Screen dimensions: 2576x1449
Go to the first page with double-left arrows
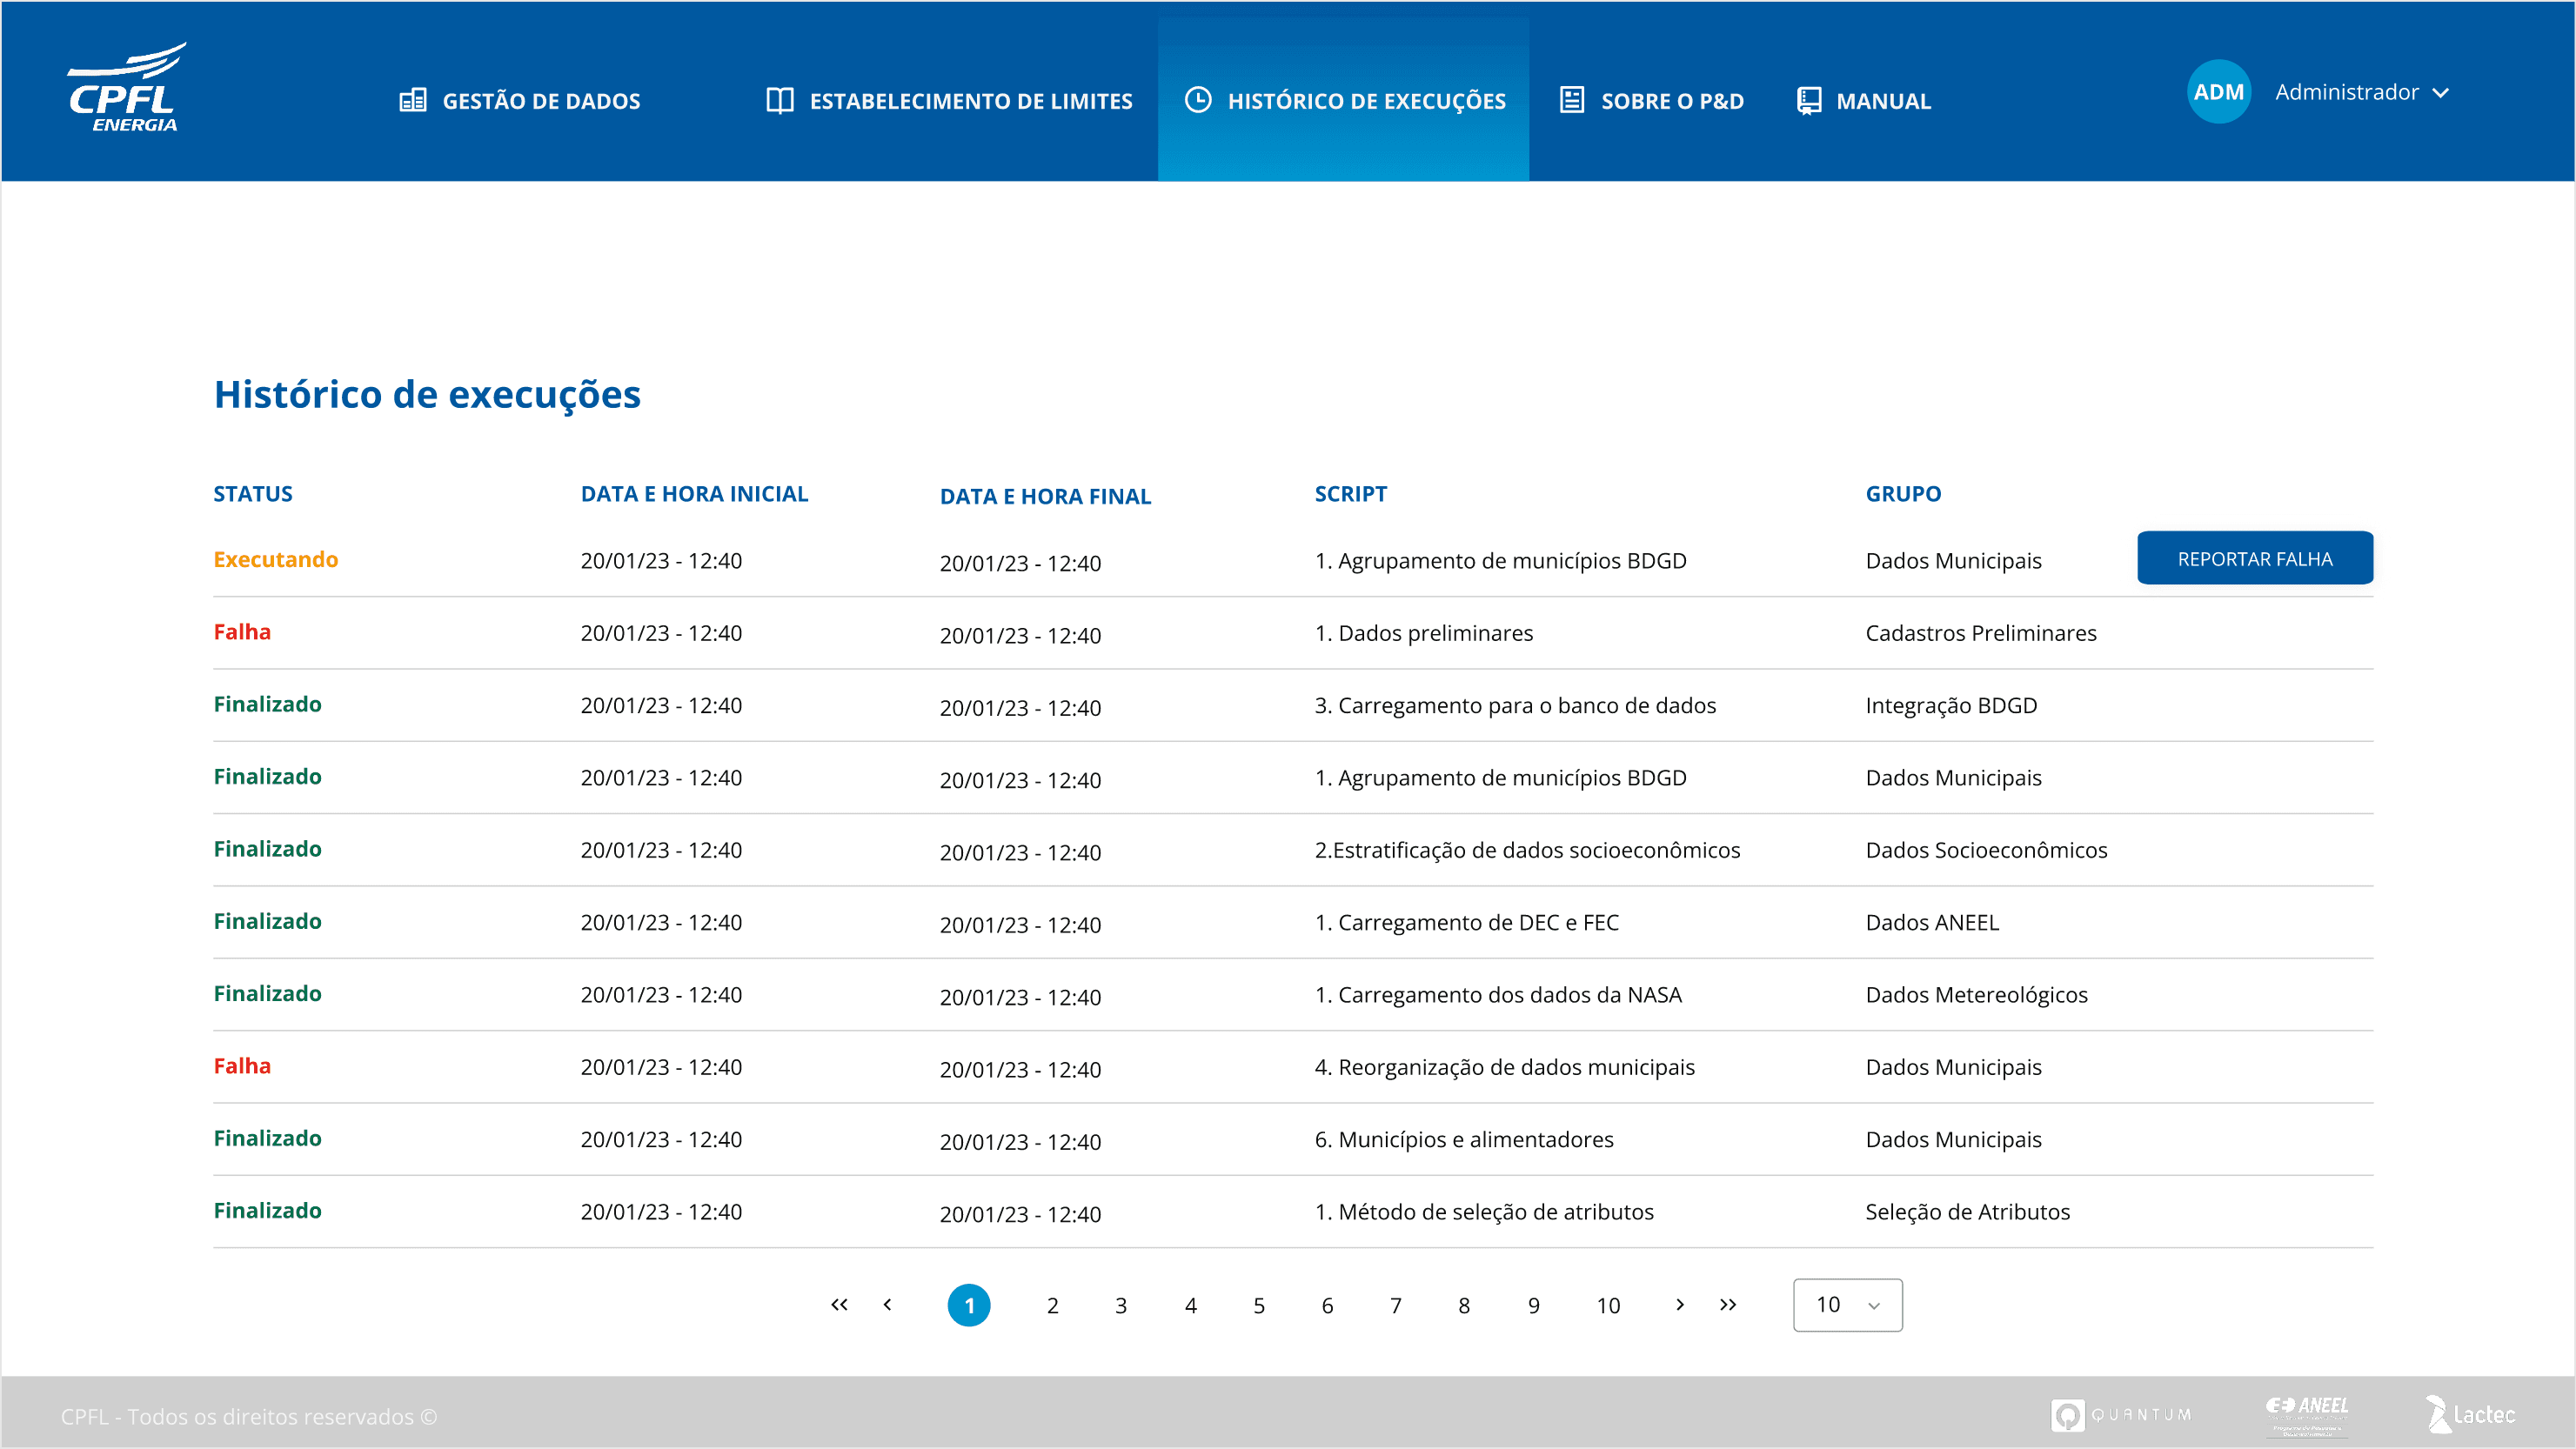pos(839,1304)
